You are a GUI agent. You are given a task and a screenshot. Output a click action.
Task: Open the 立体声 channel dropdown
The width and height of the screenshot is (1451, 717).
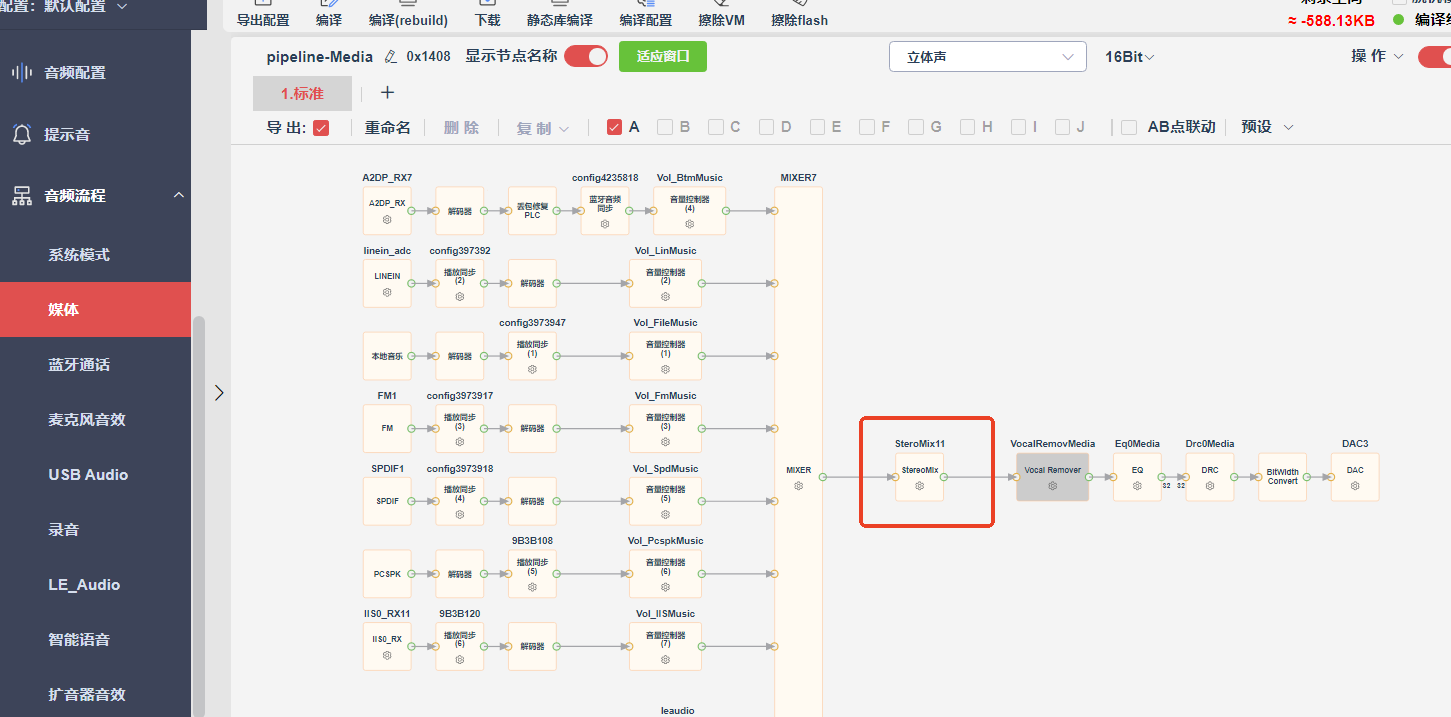click(x=988, y=57)
